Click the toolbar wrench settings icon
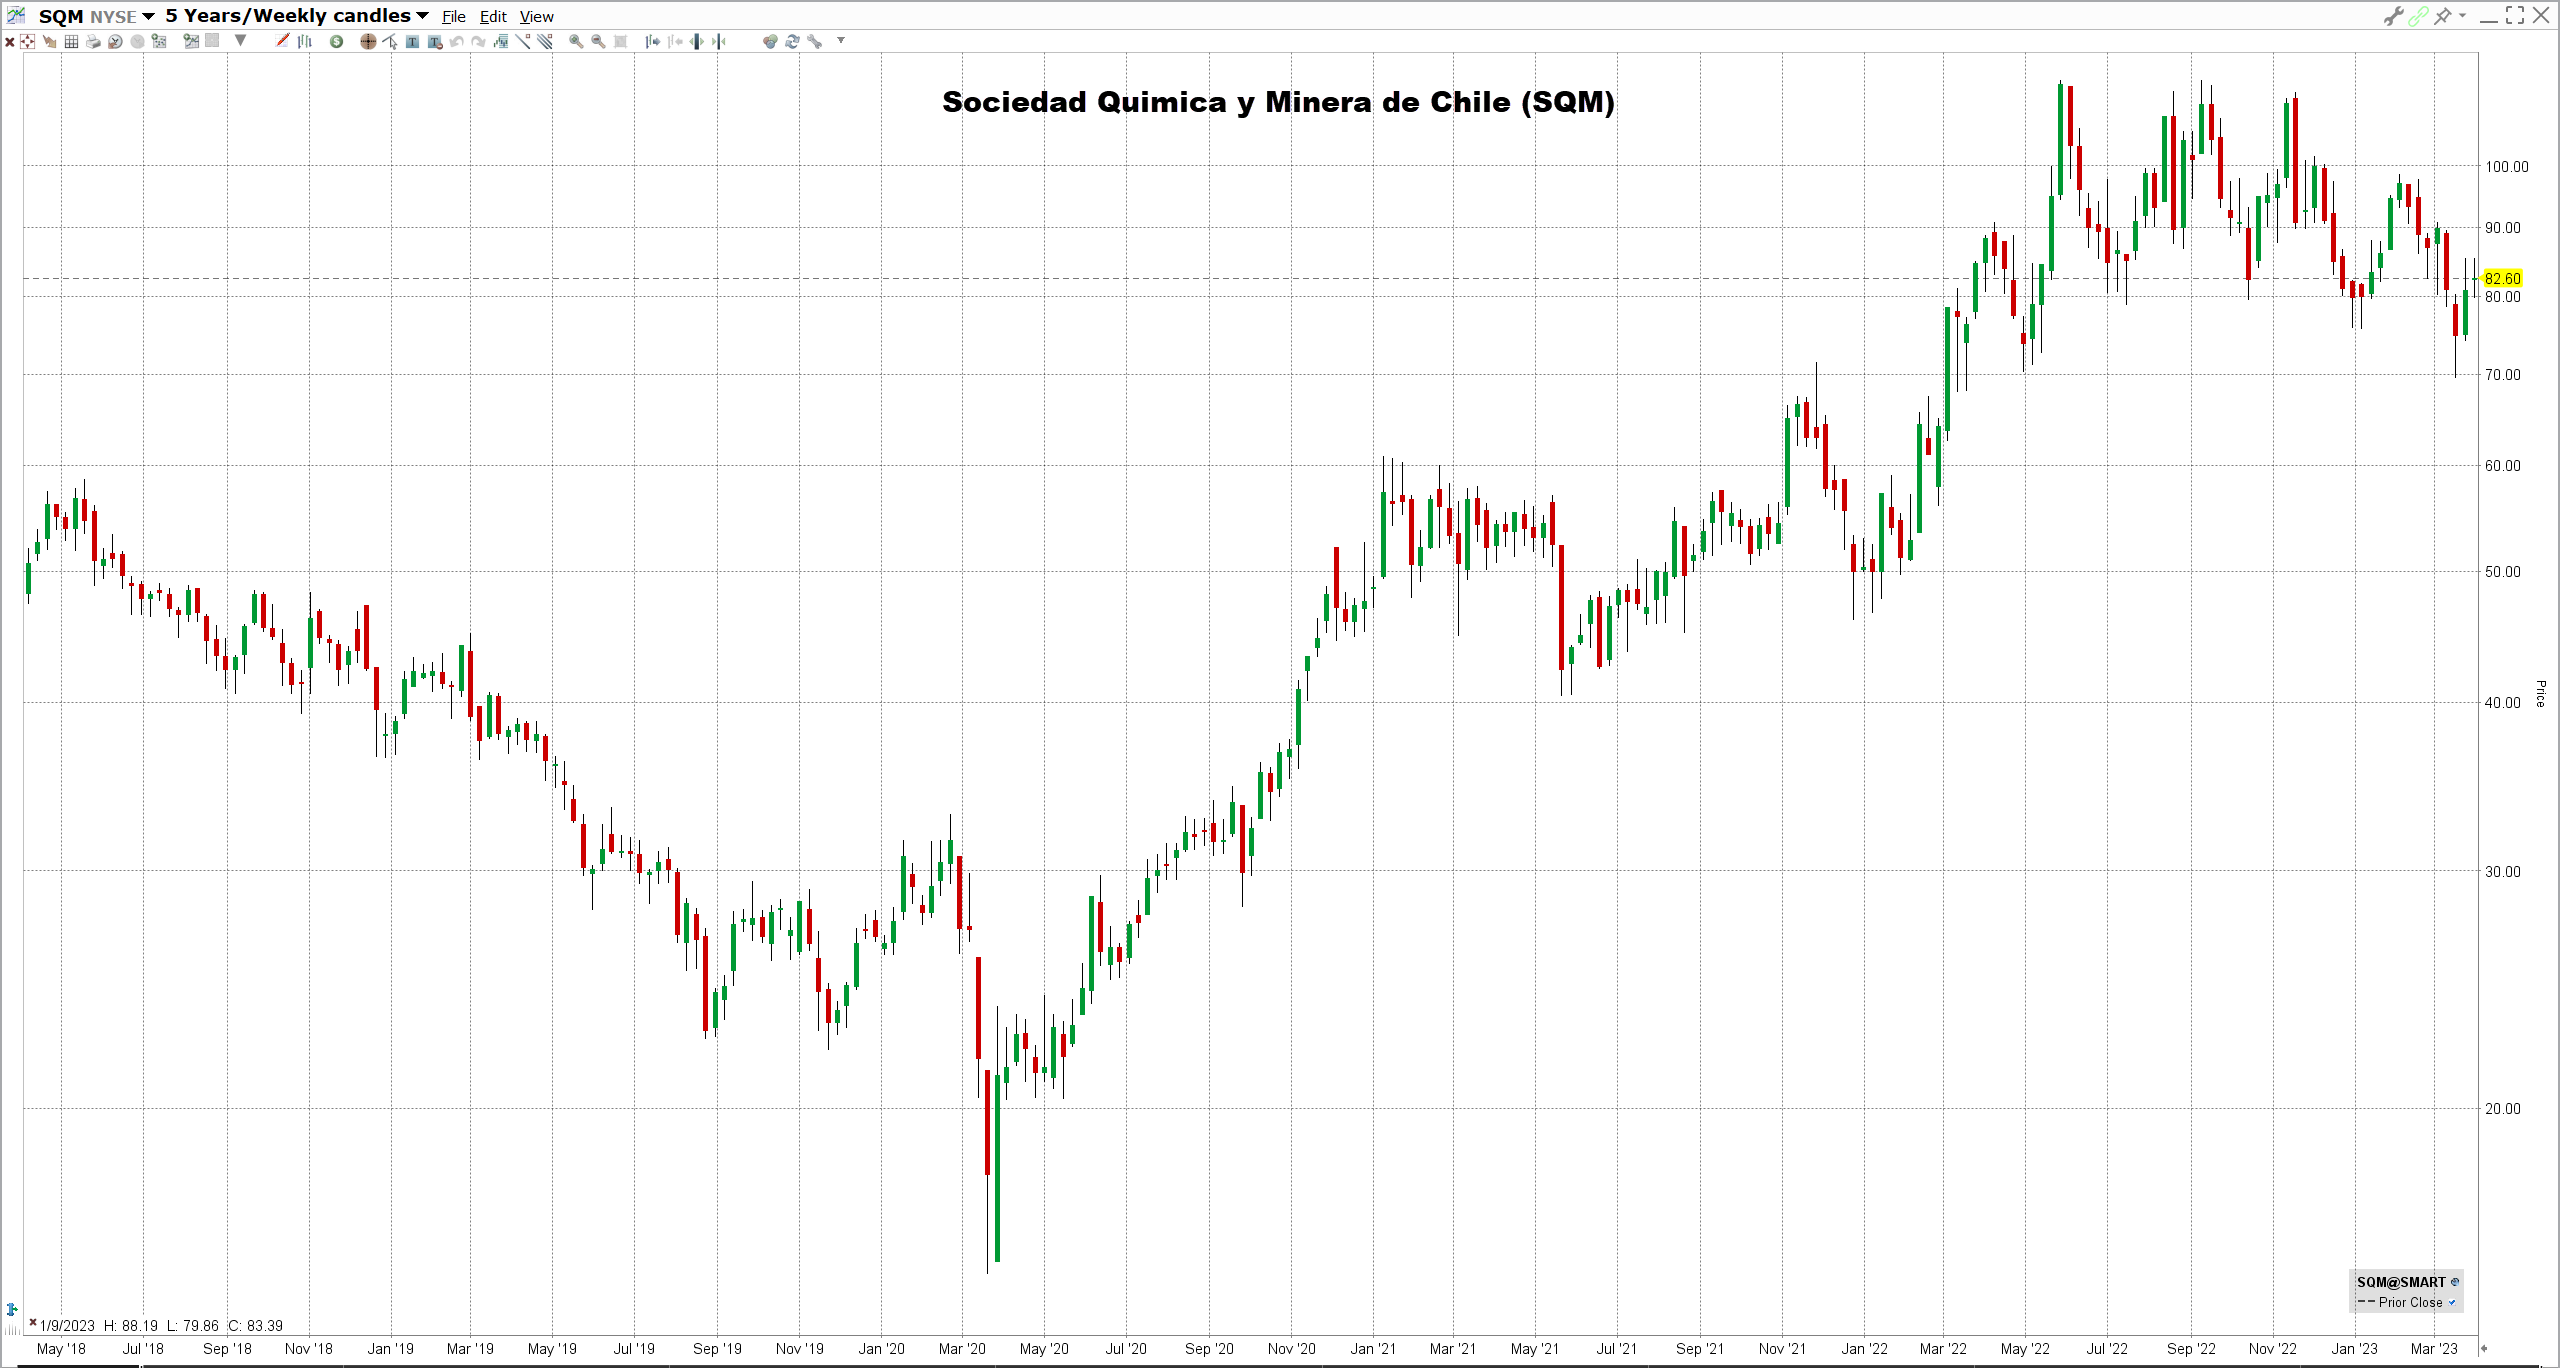 tap(814, 41)
